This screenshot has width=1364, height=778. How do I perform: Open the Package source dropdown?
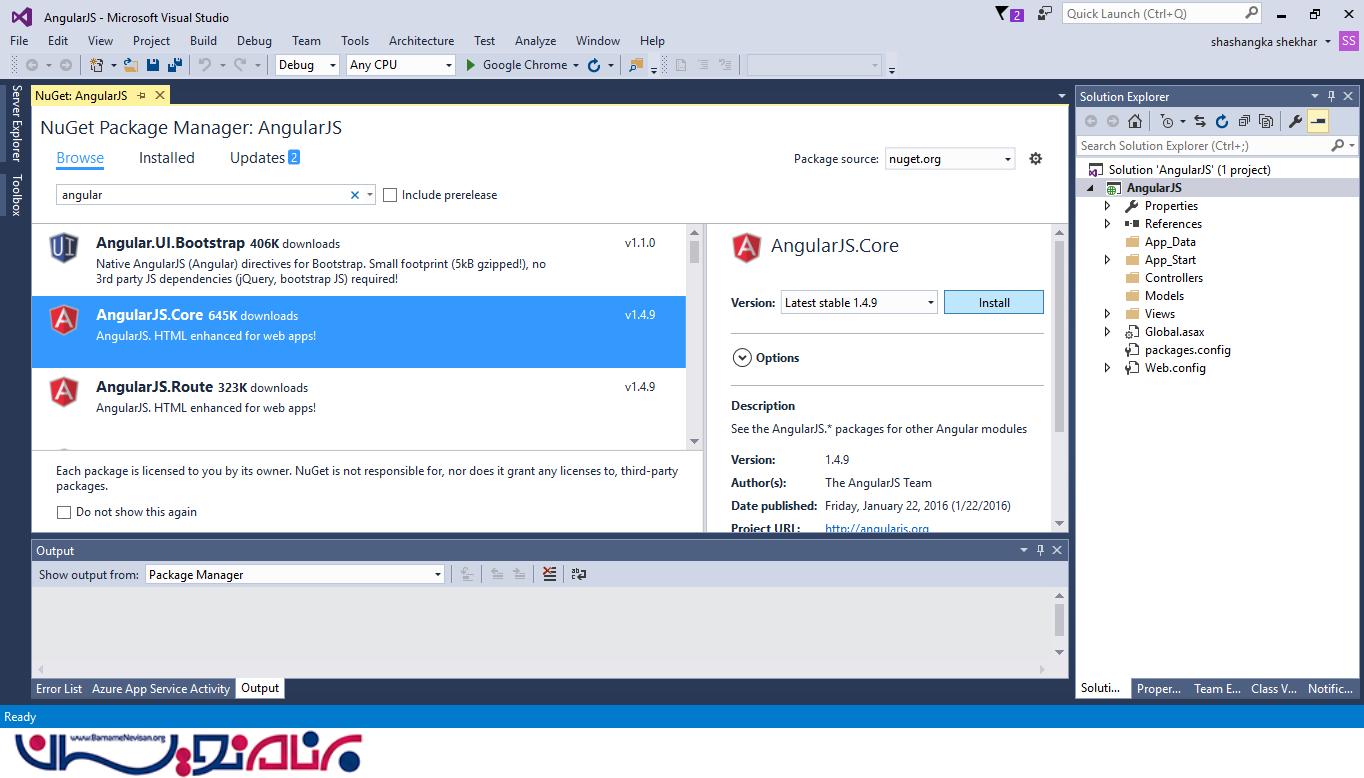coord(1007,159)
